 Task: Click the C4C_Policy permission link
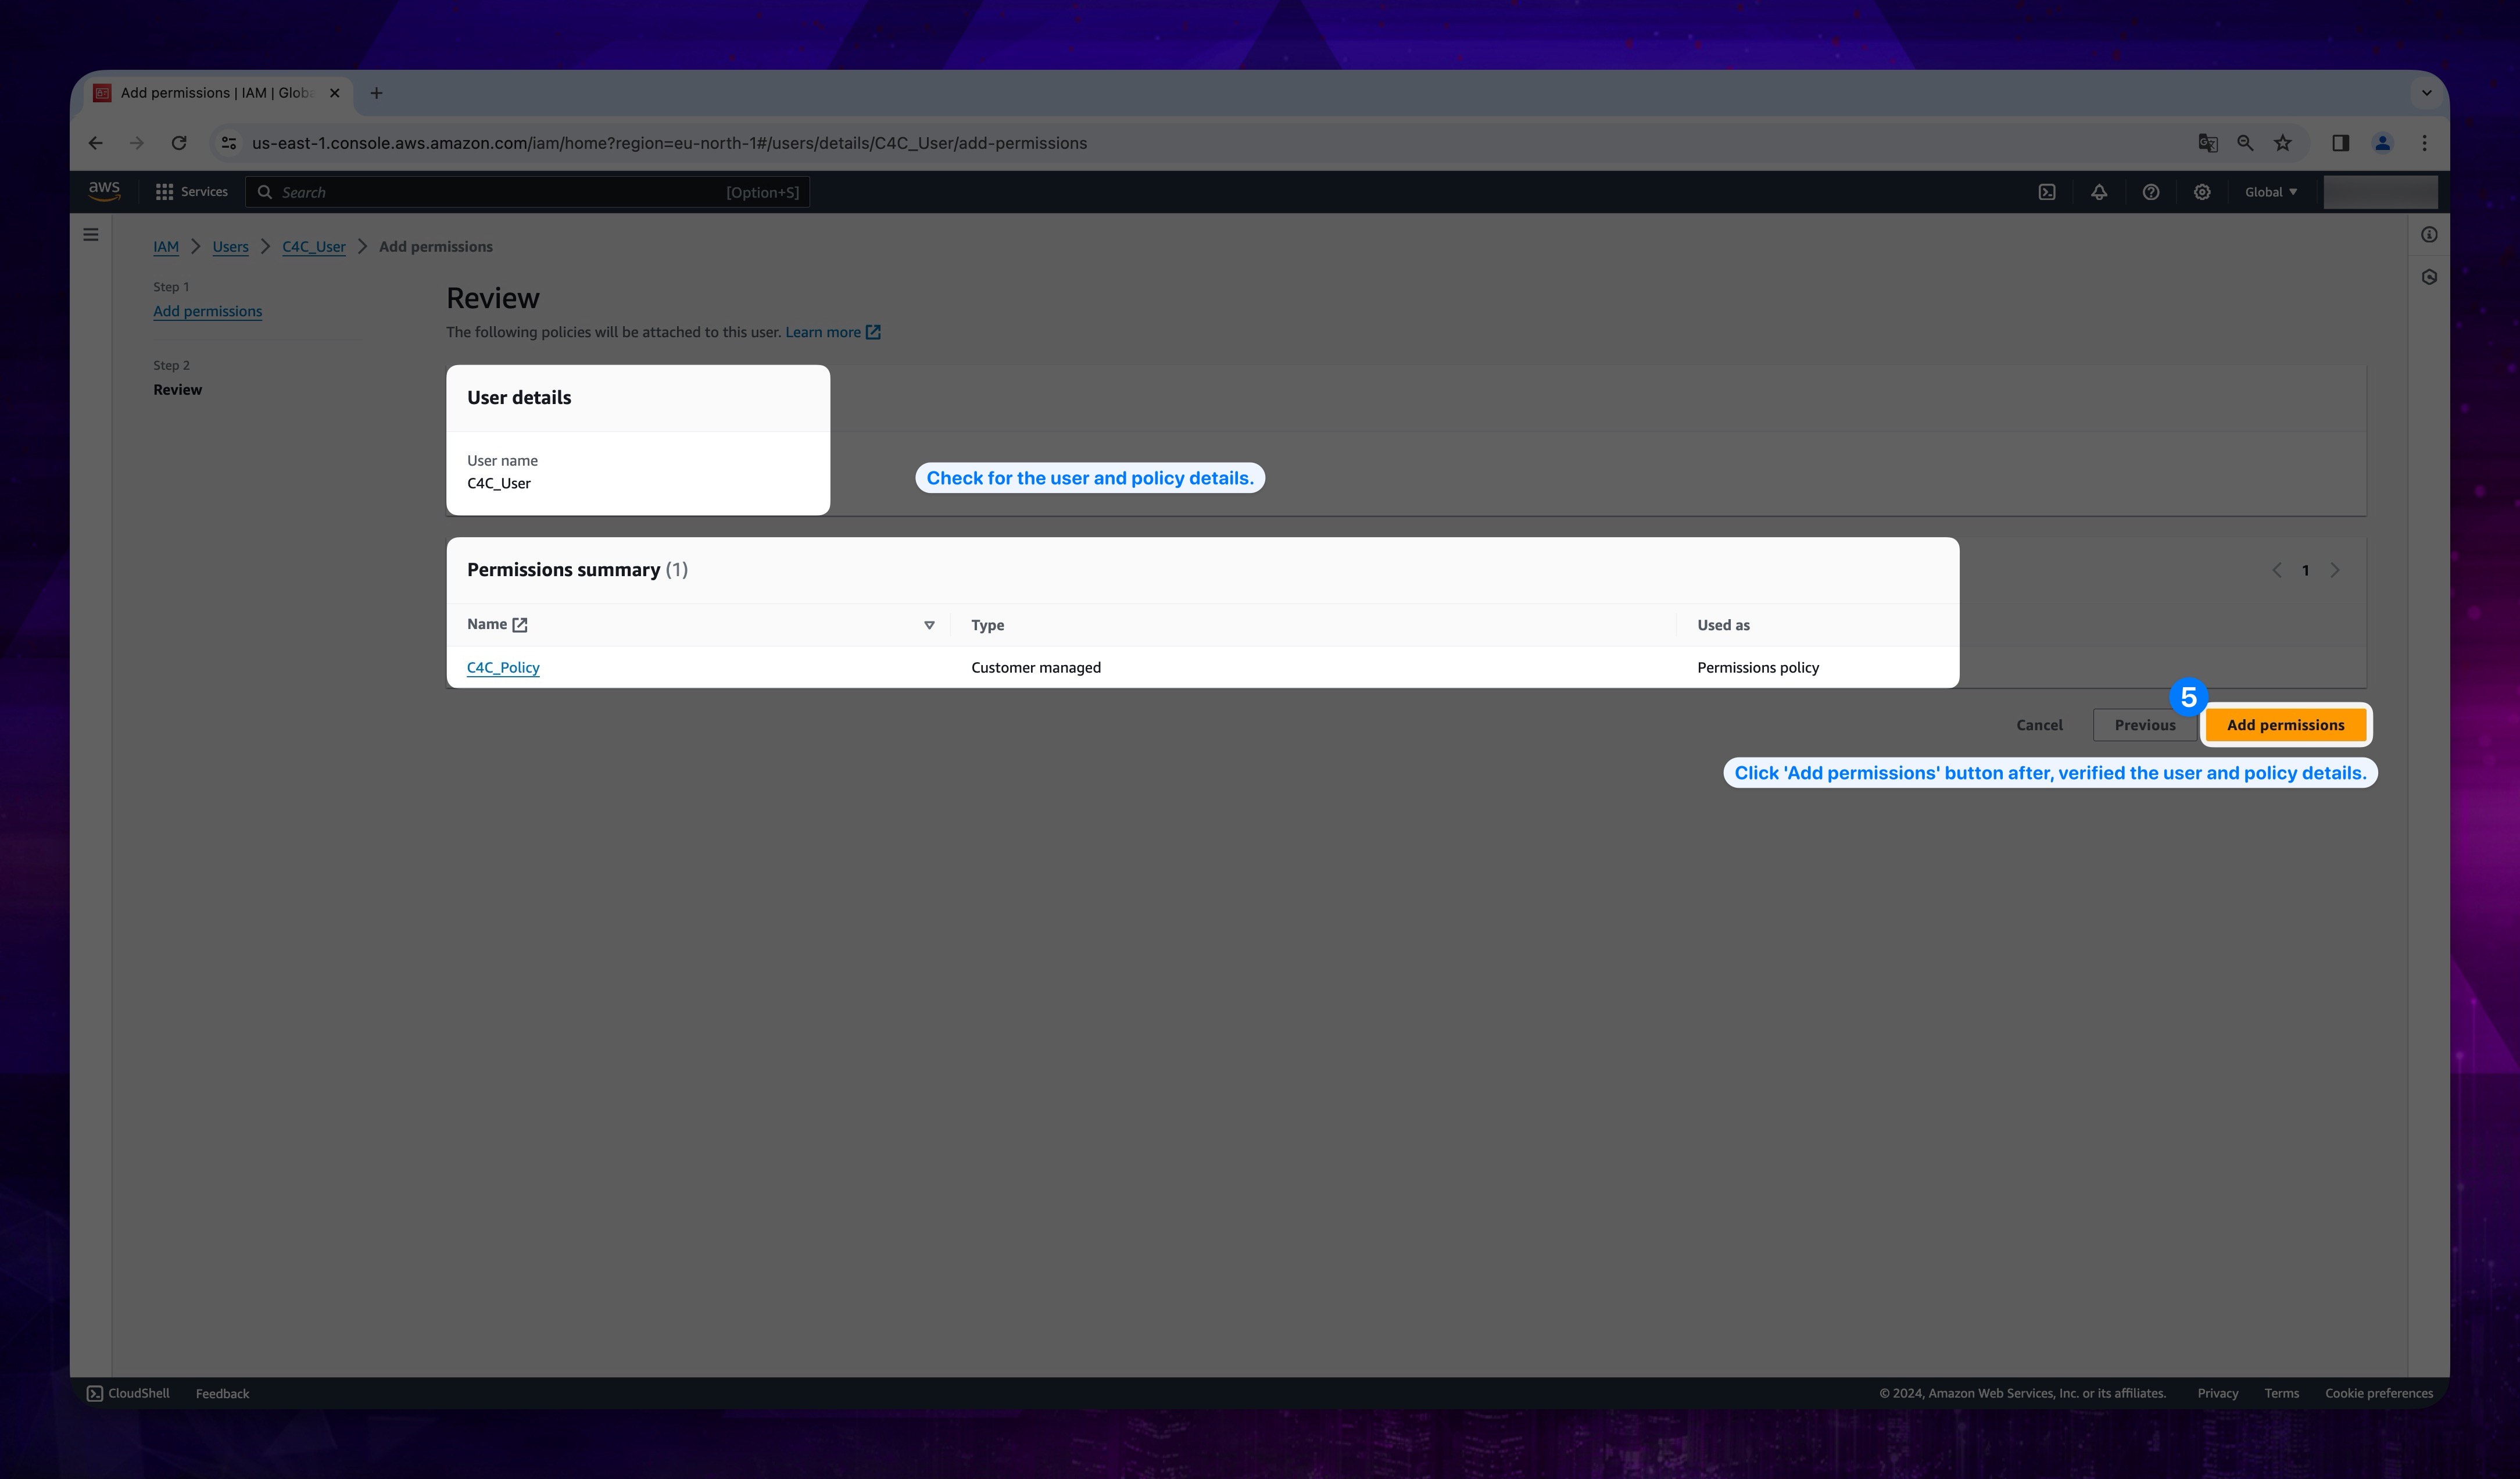(x=502, y=666)
